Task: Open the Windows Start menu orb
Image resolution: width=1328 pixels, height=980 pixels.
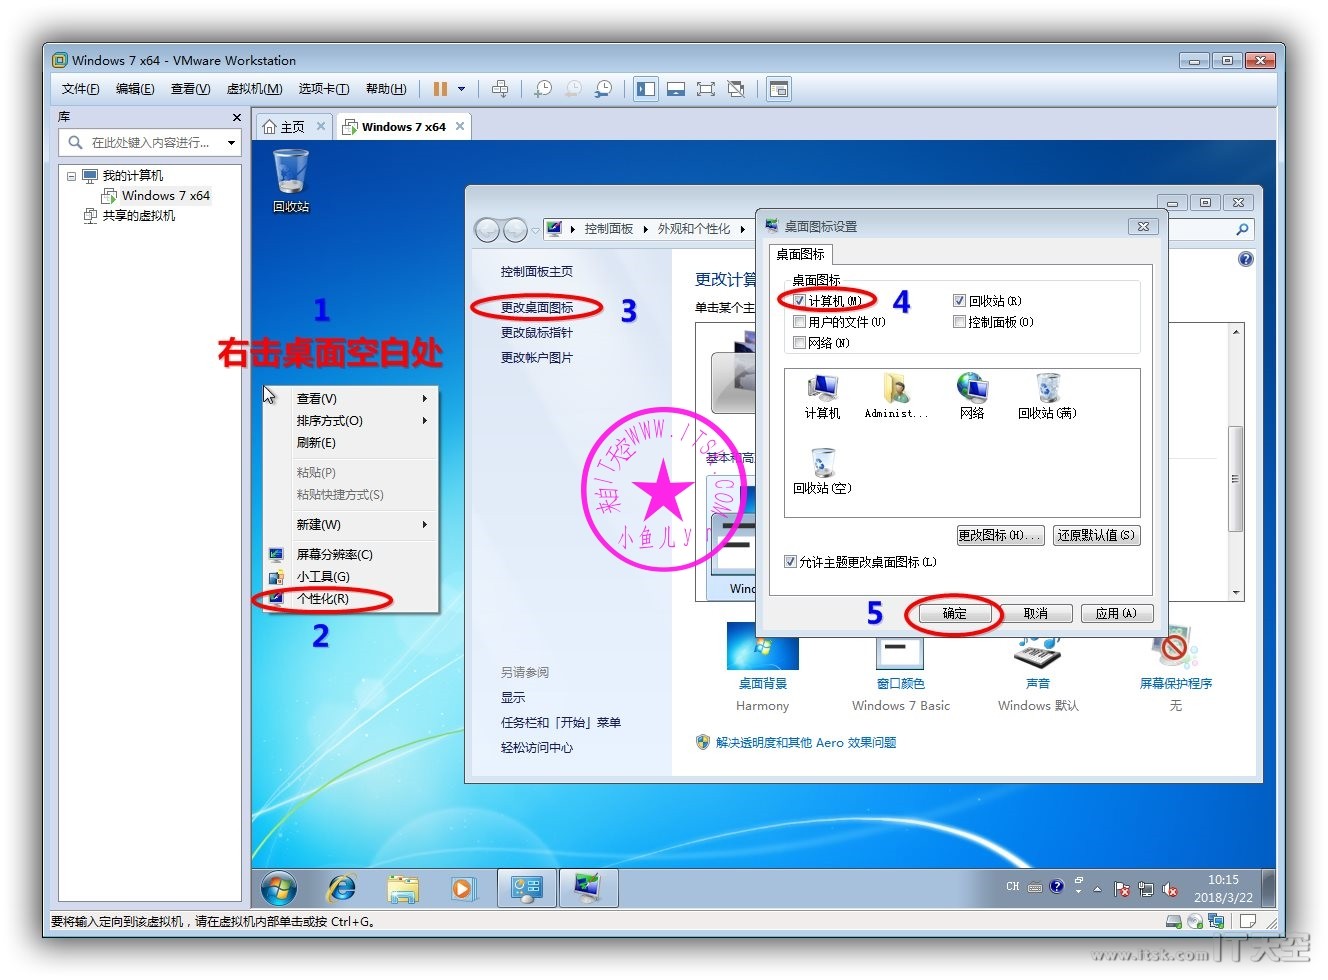Action: (x=279, y=887)
